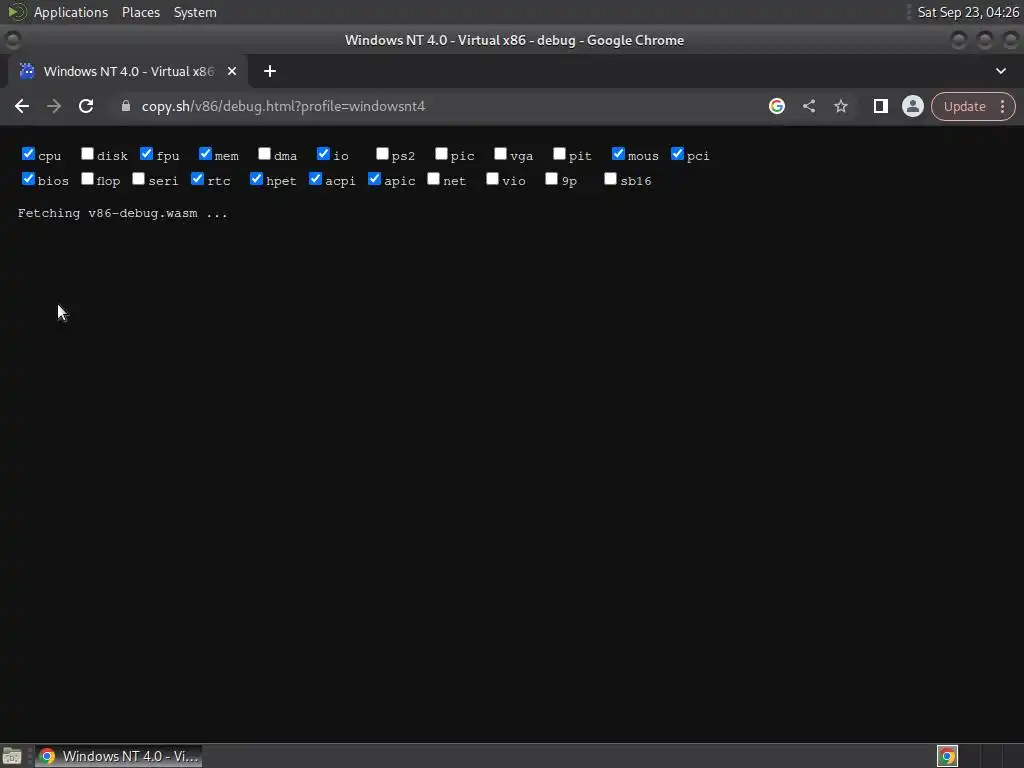Click the Google icon in address bar
This screenshot has width=1024, height=768.
click(x=776, y=106)
